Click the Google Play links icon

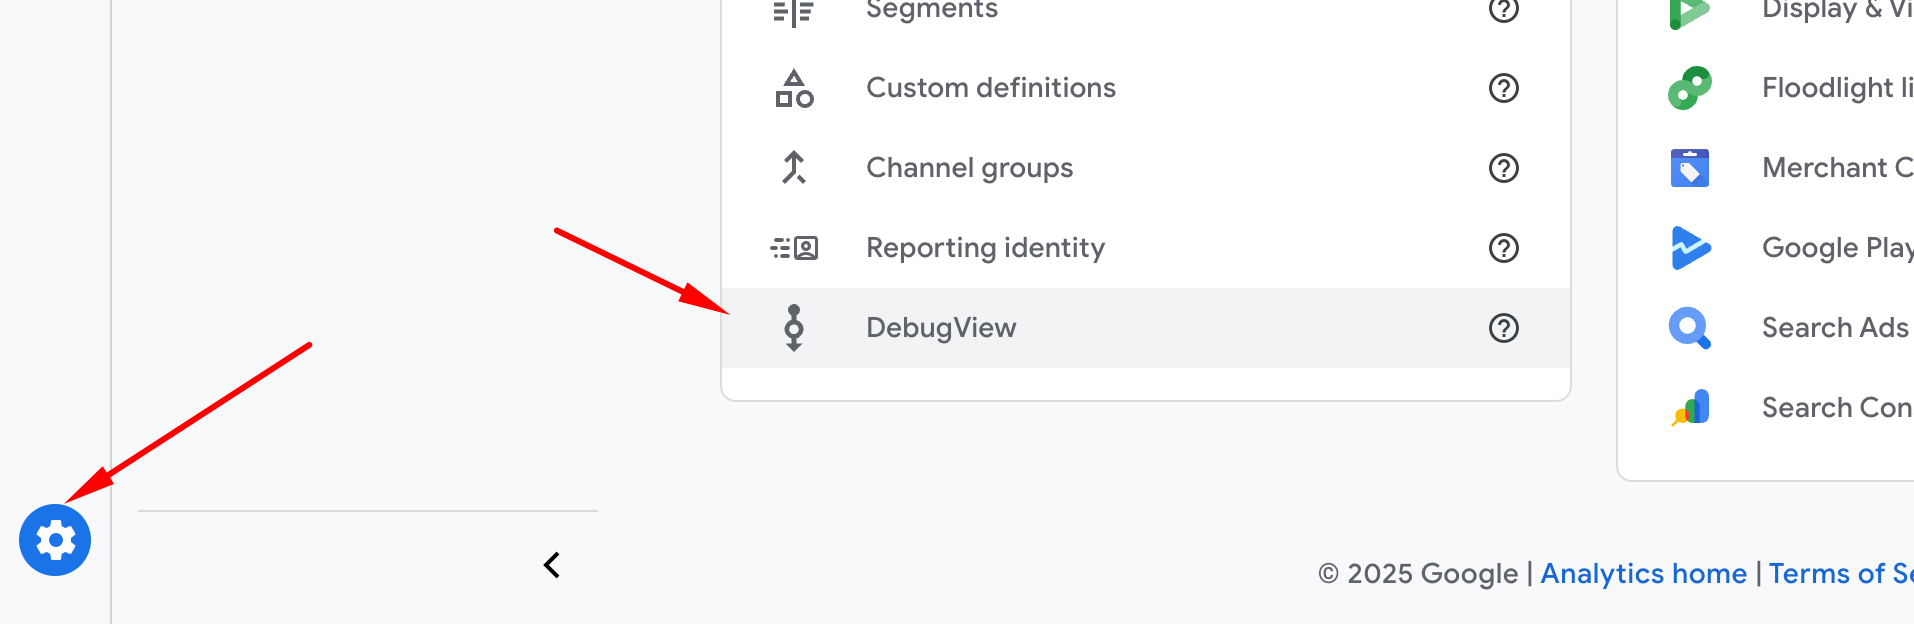pos(1690,248)
